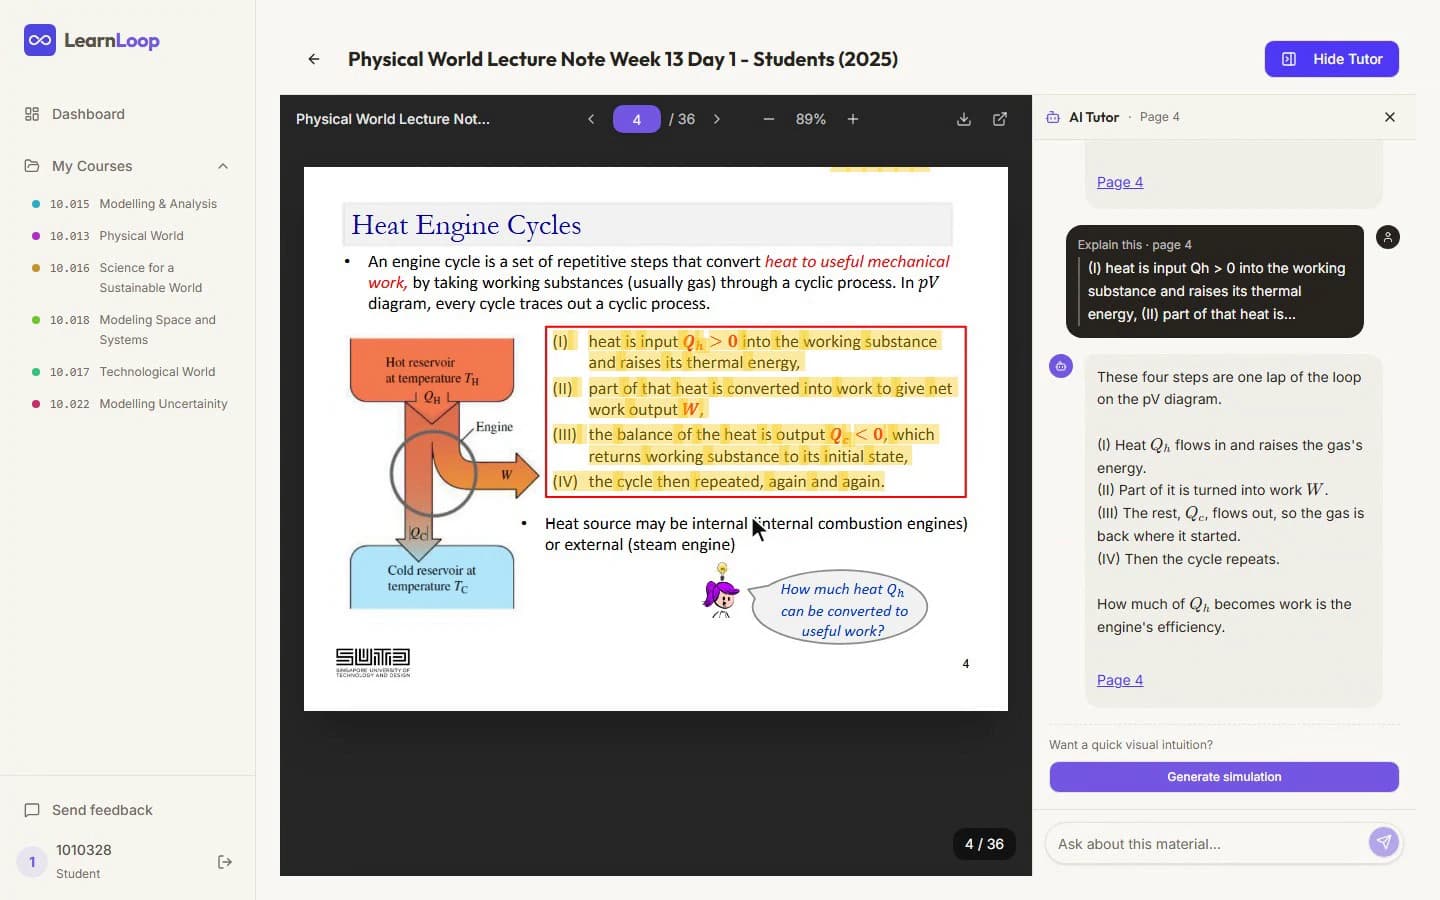Image resolution: width=1440 pixels, height=900 pixels.
Task: Click the user avatar icon beside the message
Action: (1388, 237)
